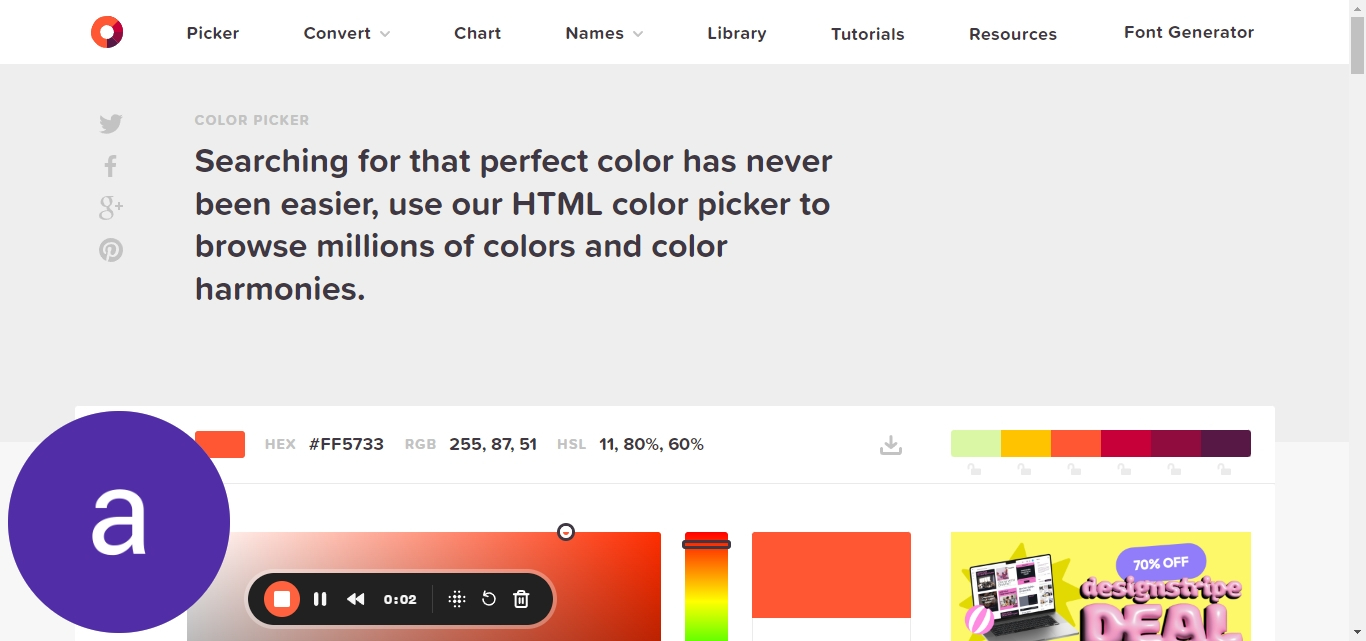This screenshot has width=1366, height=641.
Task: Open the designstripe deal advertisement
Action: click(x=1101, y=586)
